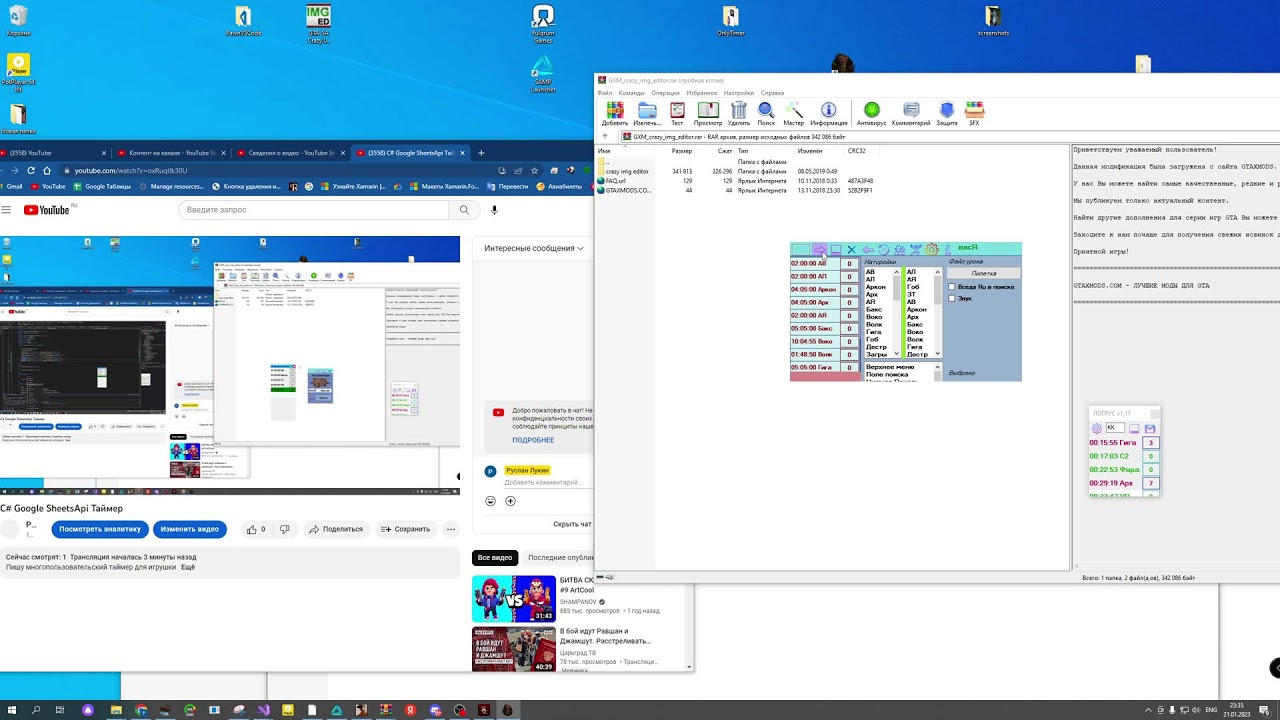The width and height of the screenshot is (1280, 720).
Task: Open Информация in WinRAR toolbar
Action: click(828, 113)
